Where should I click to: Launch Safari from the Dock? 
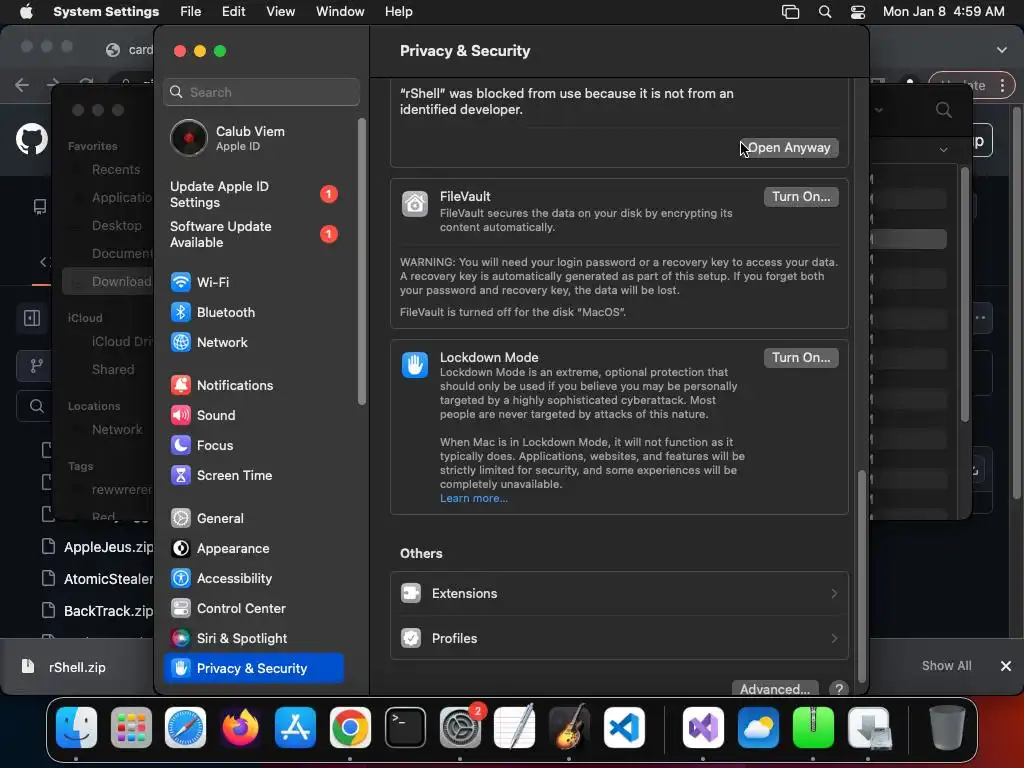click(185, 728)
